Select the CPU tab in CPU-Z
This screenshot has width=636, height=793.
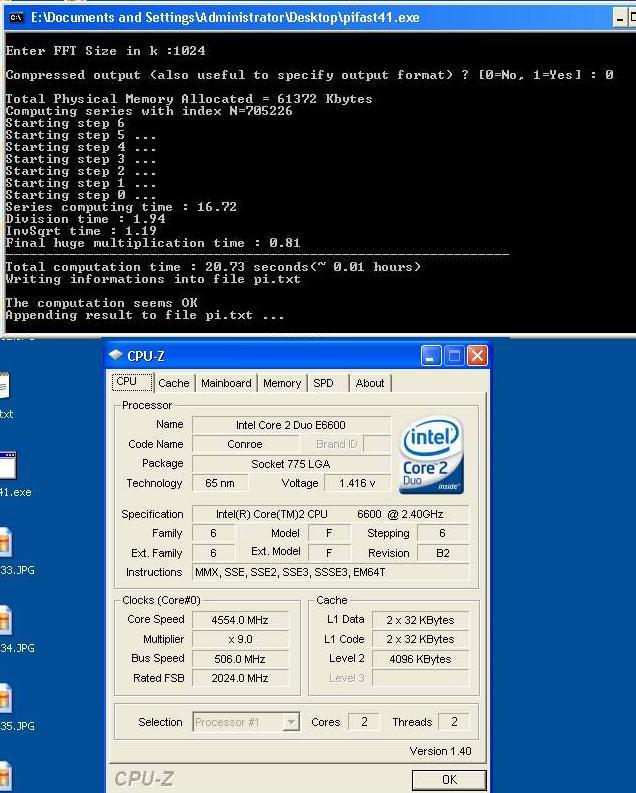(x=132, y=382)
